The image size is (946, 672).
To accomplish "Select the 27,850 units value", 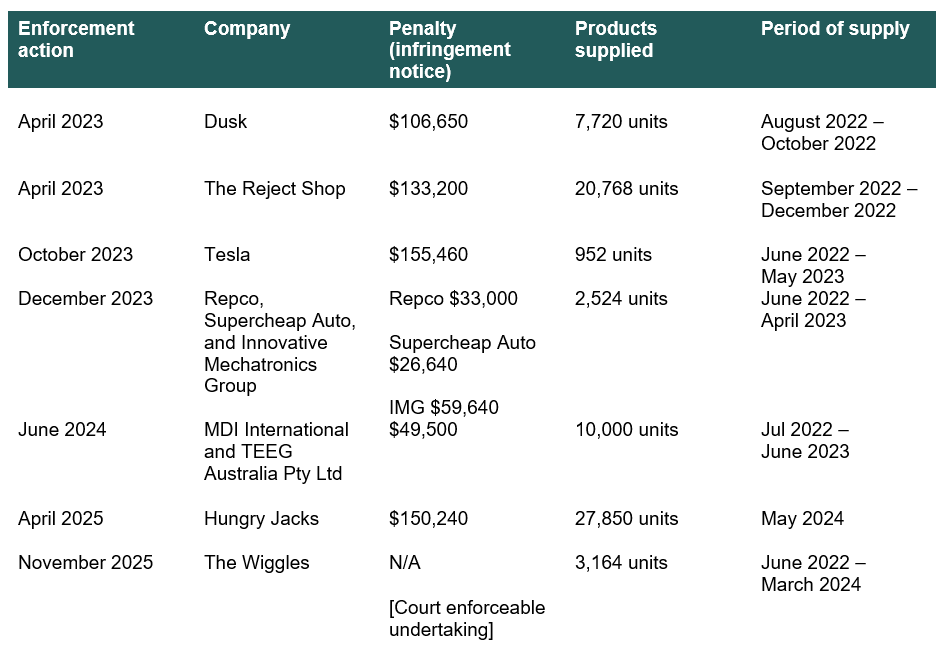I will pos(626,519).
